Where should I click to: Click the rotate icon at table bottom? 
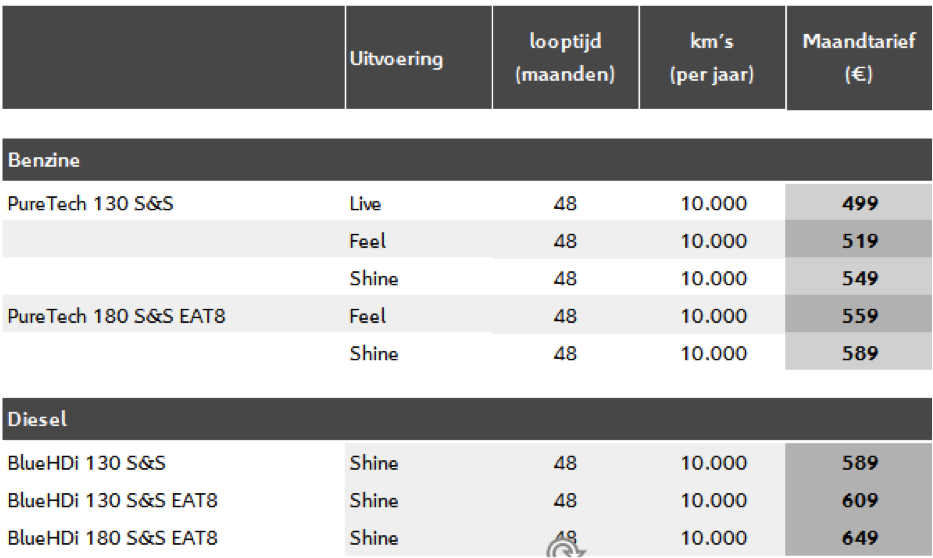565,548
